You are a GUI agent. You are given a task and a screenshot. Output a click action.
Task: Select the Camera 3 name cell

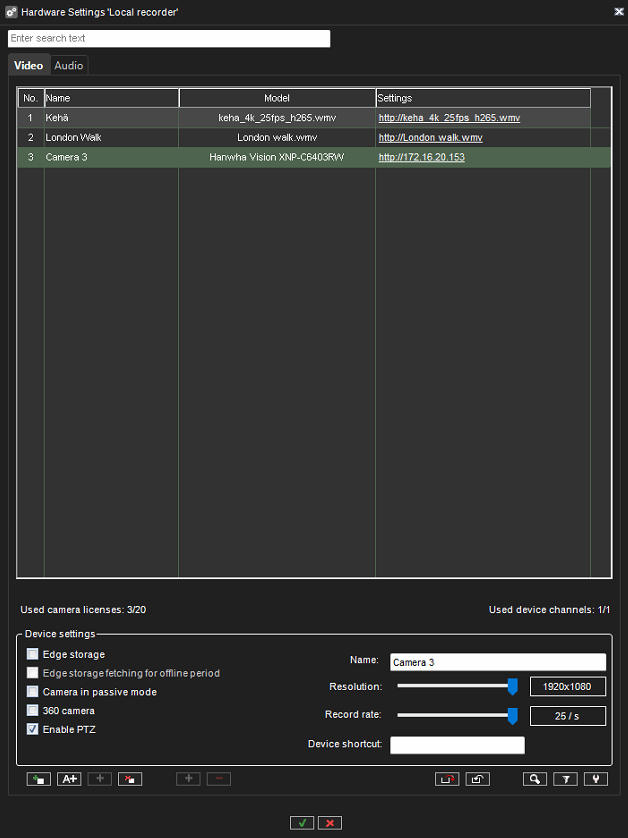111,157
